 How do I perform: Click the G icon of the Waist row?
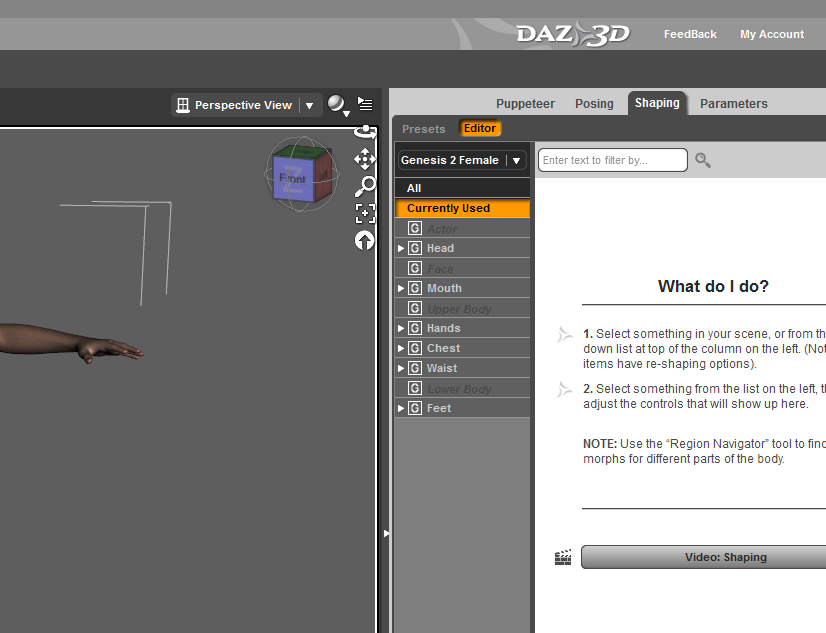pyautogui.click(x=415, y=368)
